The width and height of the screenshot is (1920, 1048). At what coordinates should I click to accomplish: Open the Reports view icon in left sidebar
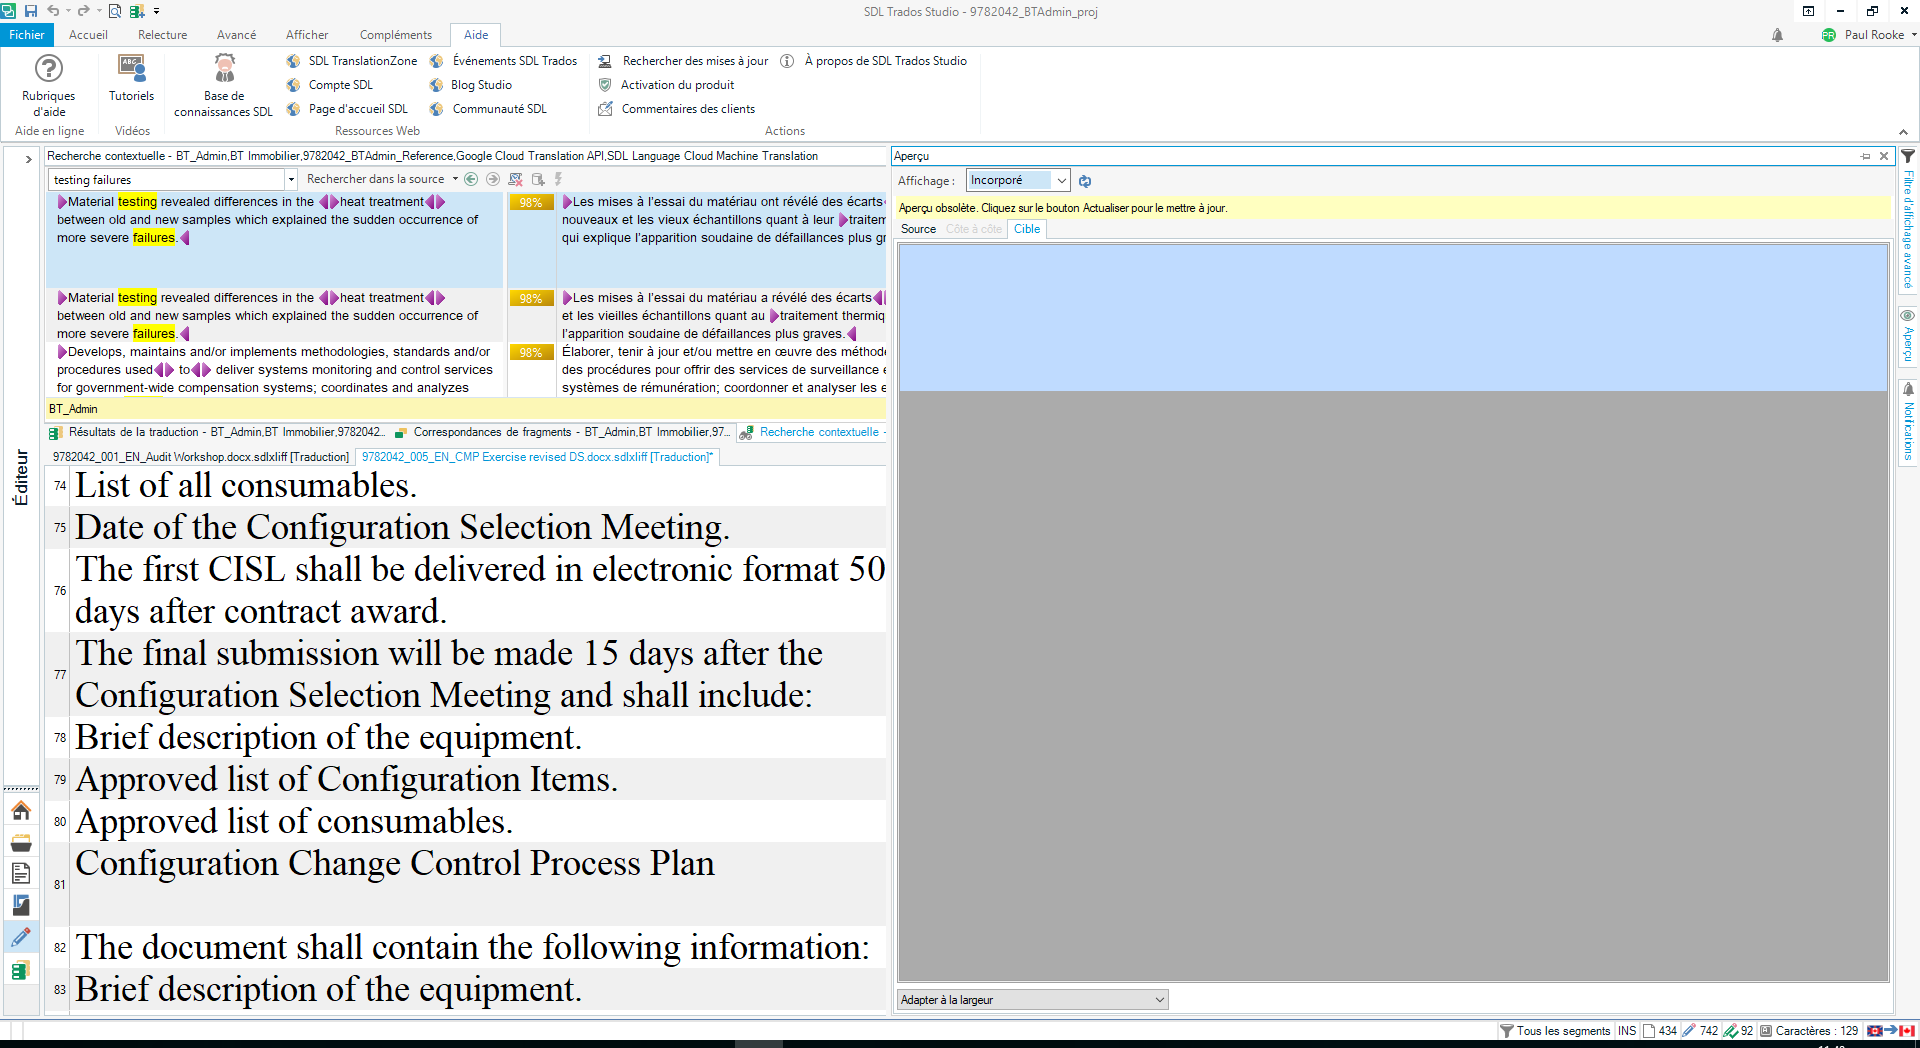click(x=21, y=905)
